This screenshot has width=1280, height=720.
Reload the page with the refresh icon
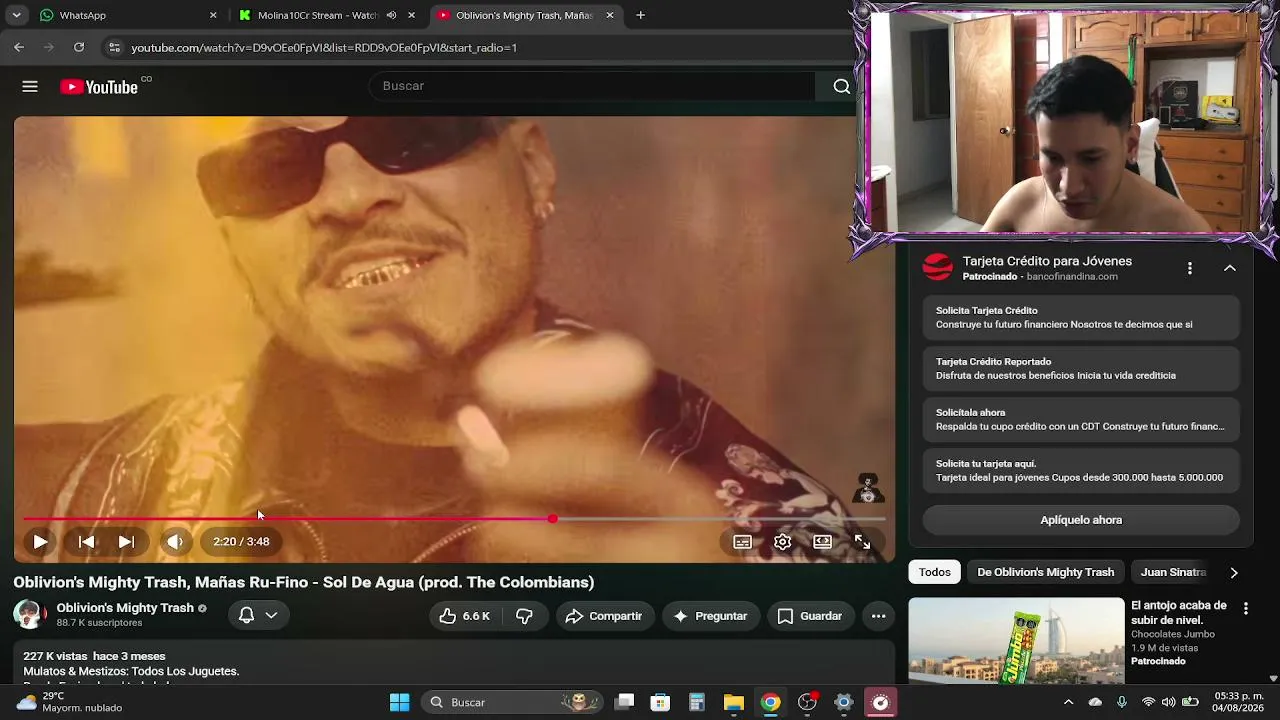pyautogui.click(x=79, y=47)
